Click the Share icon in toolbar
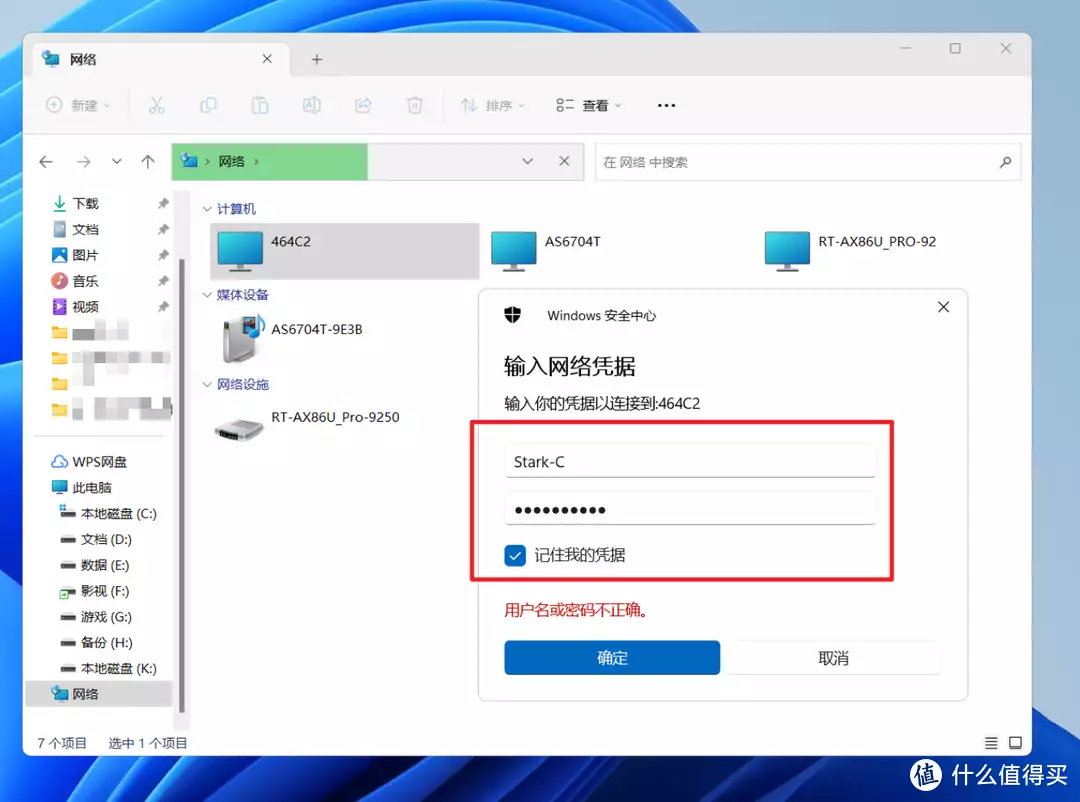Viewport: 1080px width, 802px height. pyautogui.click(x=363, y=105)
